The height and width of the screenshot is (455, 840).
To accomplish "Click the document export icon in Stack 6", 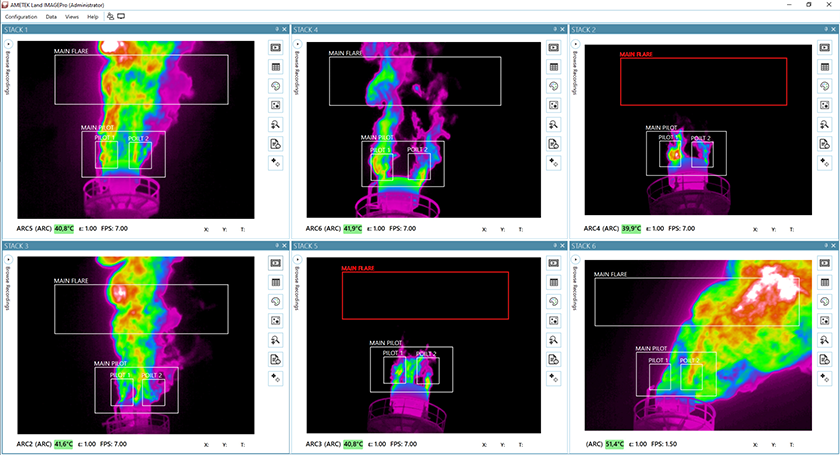I will [x=826, y=359].
